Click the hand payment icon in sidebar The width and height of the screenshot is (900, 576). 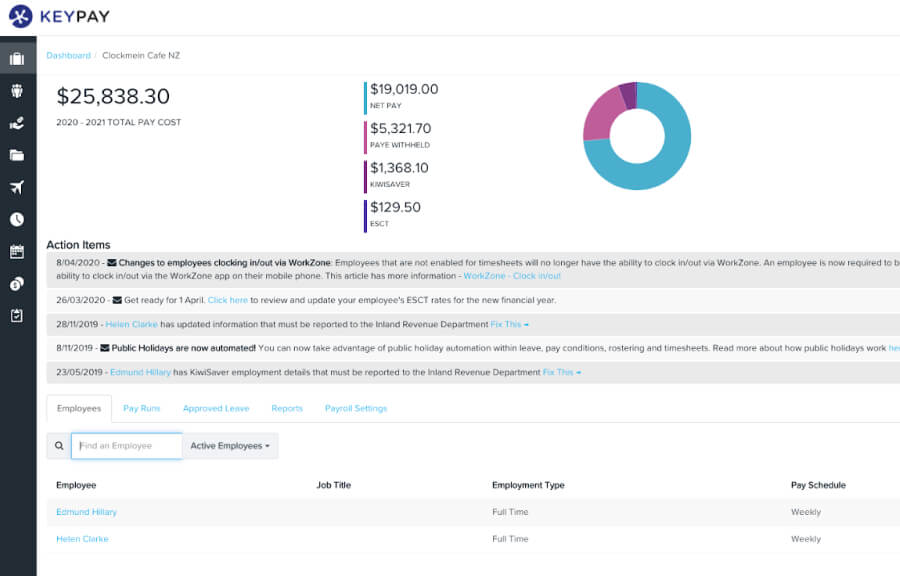[17, 123]
